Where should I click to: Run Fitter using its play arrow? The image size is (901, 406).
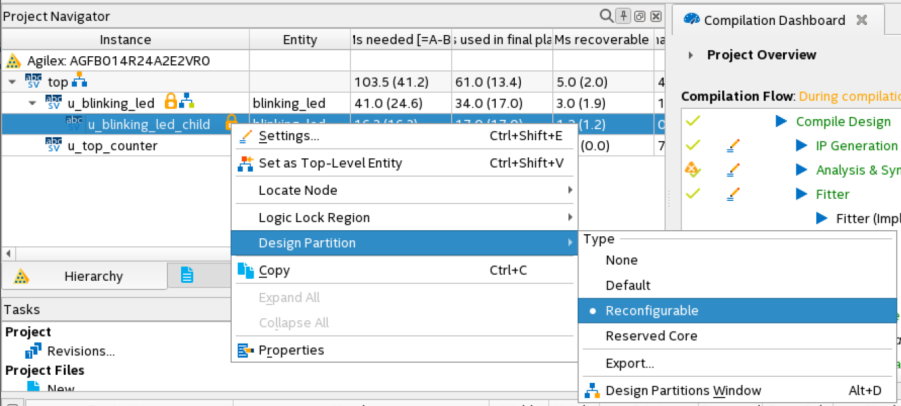[801, 194]
